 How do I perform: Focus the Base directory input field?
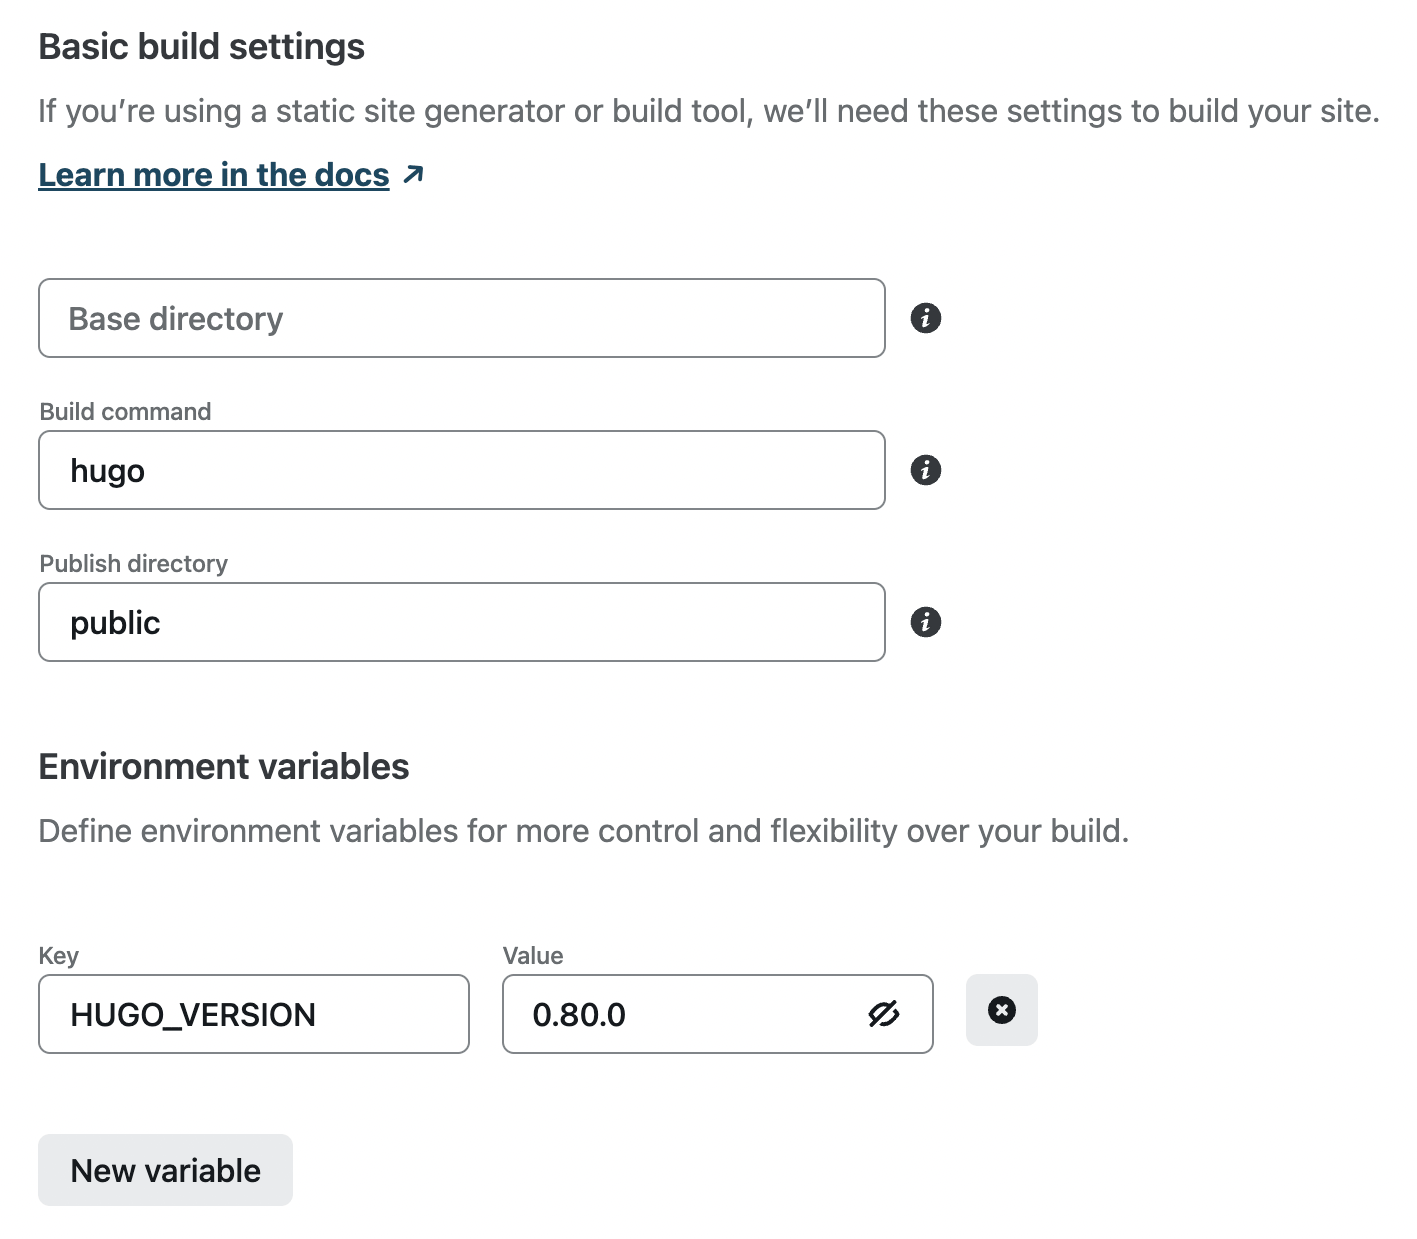click(461, 318)
